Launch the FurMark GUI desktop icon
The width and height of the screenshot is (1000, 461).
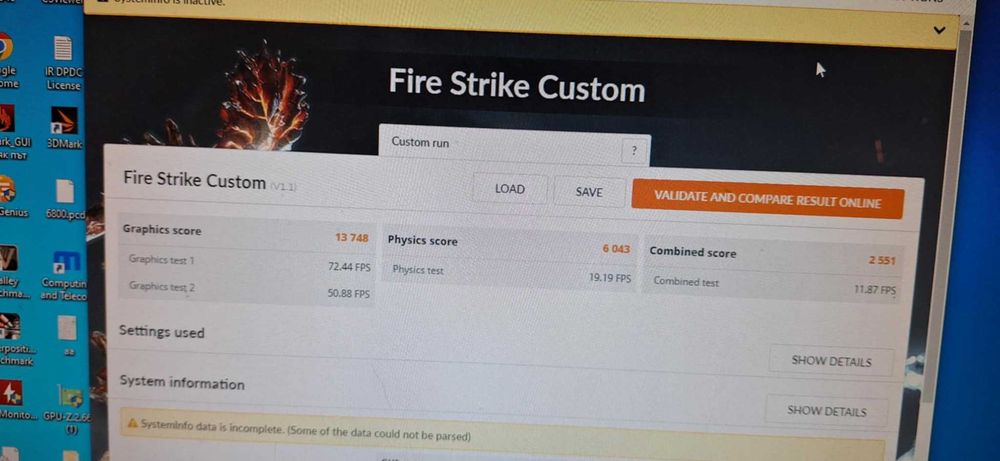tap(10, 135)
